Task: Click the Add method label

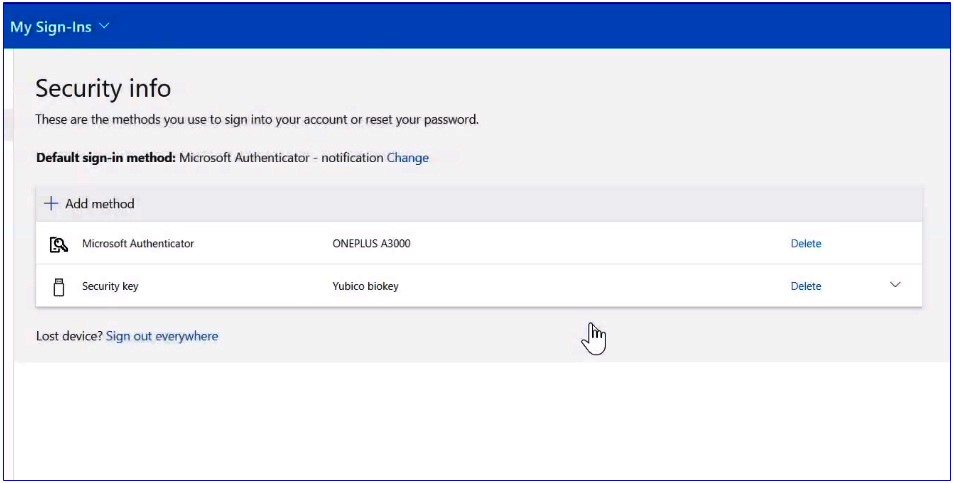Action: click(x=100, y=204)
